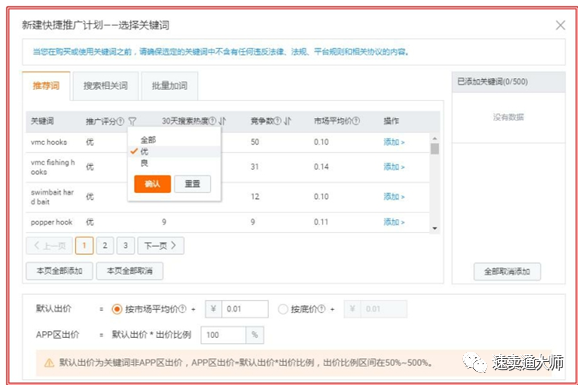
Task: Switch to the 批量加词 tab
Action: point(170,86)
